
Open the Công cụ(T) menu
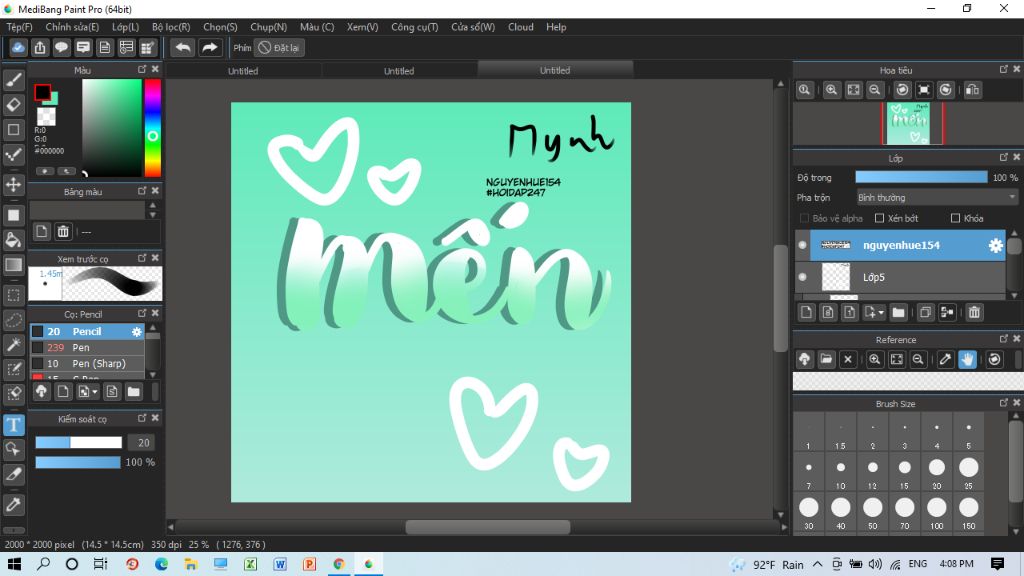coord(415,27)
